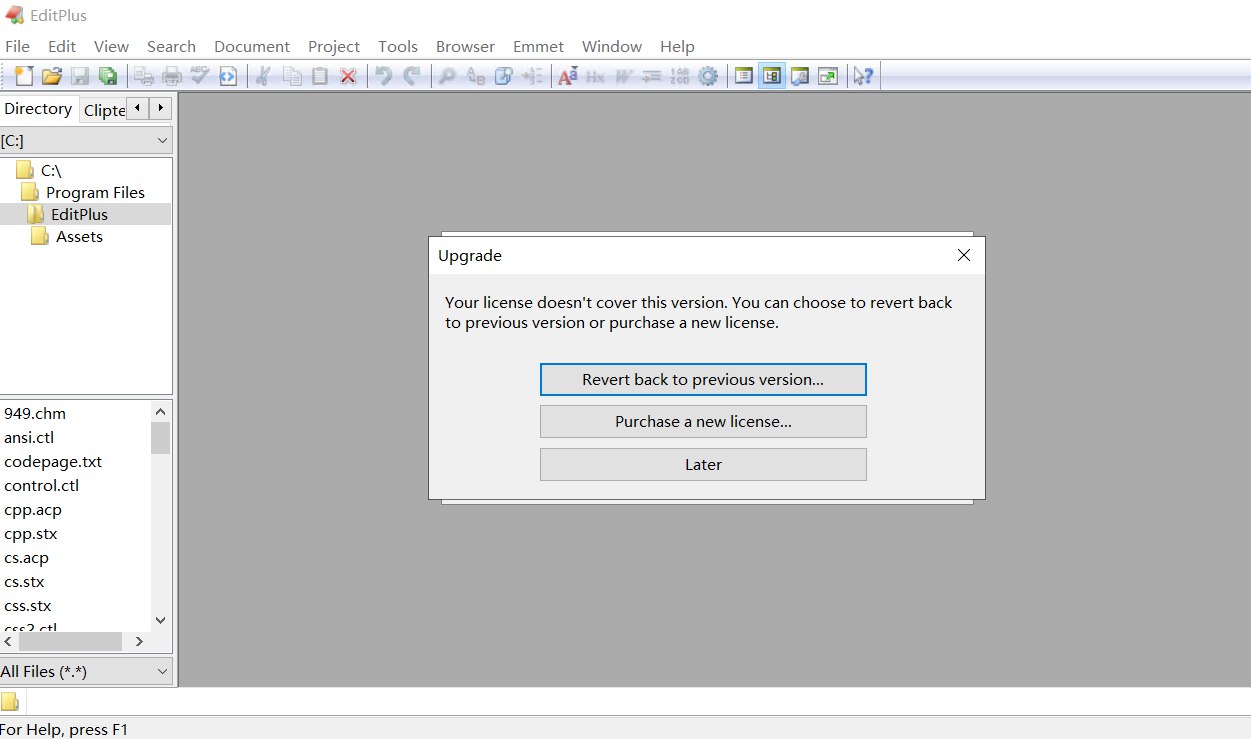Click the Full Screen green arrow icon
Screen dimensions: 1251x739
pos(828,76)
